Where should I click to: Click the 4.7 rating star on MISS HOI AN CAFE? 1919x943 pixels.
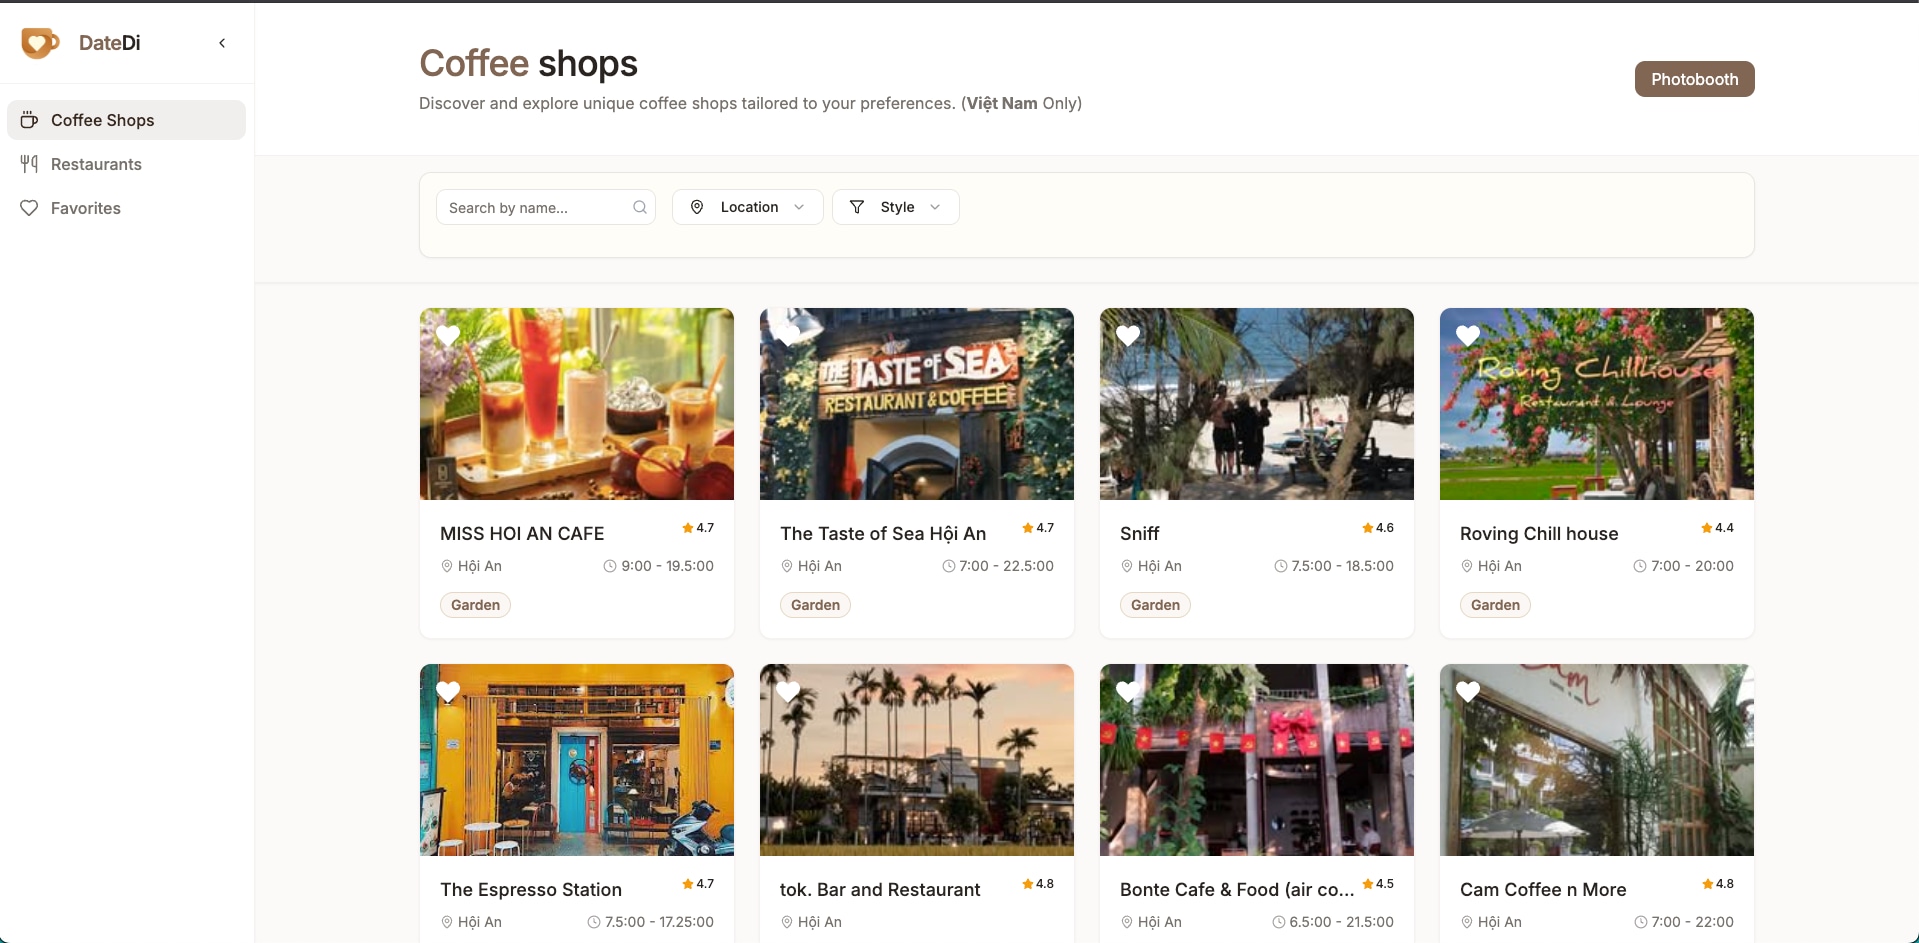coord(688,528)
